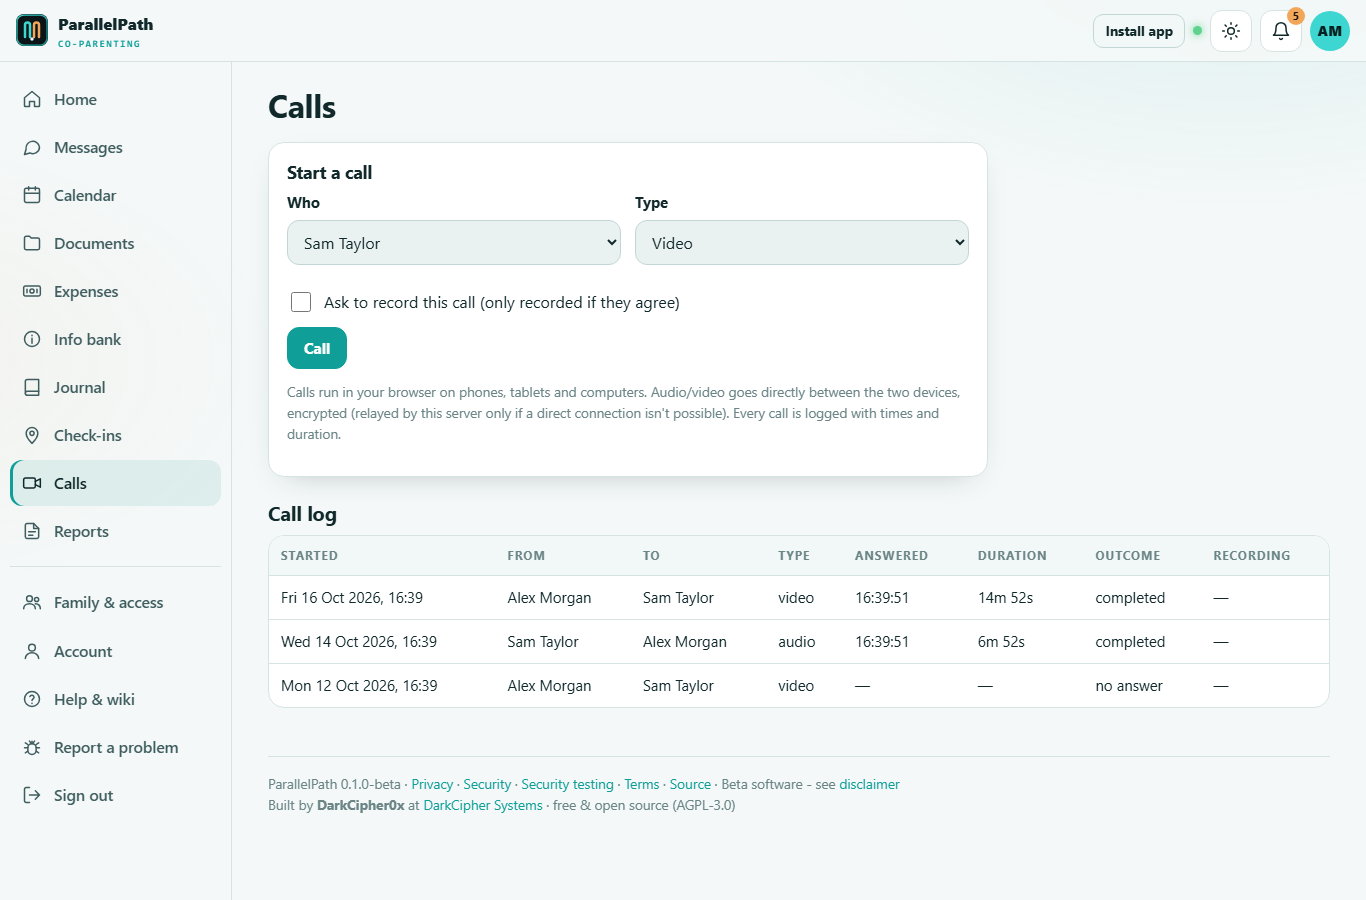Navigate to the Expenses menu item
The width and height of the screenshot is (1366, 900).
(x=115, y=291)
